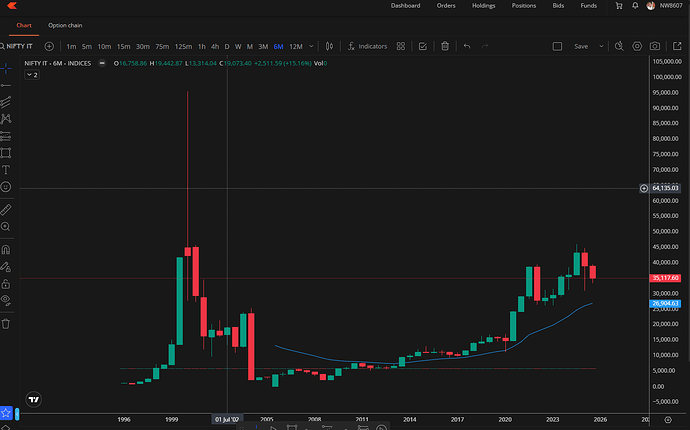Select the Text drawing tool

6,170
